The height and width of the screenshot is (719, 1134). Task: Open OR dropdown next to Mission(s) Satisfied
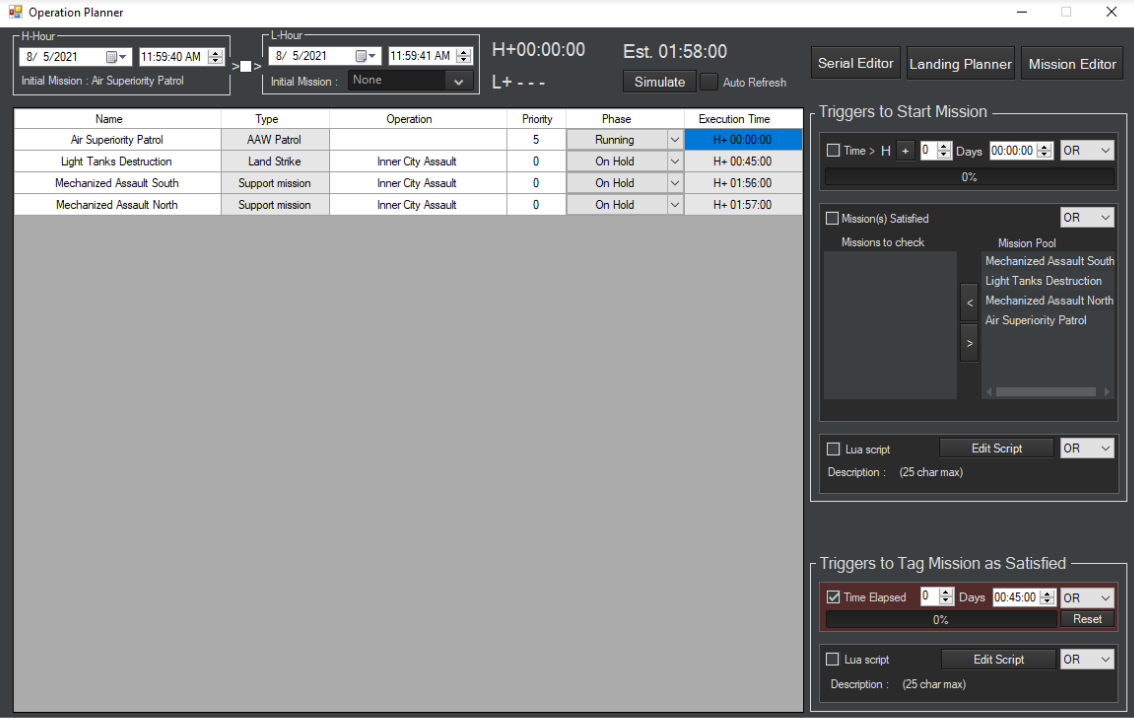tap(1087, 218)
